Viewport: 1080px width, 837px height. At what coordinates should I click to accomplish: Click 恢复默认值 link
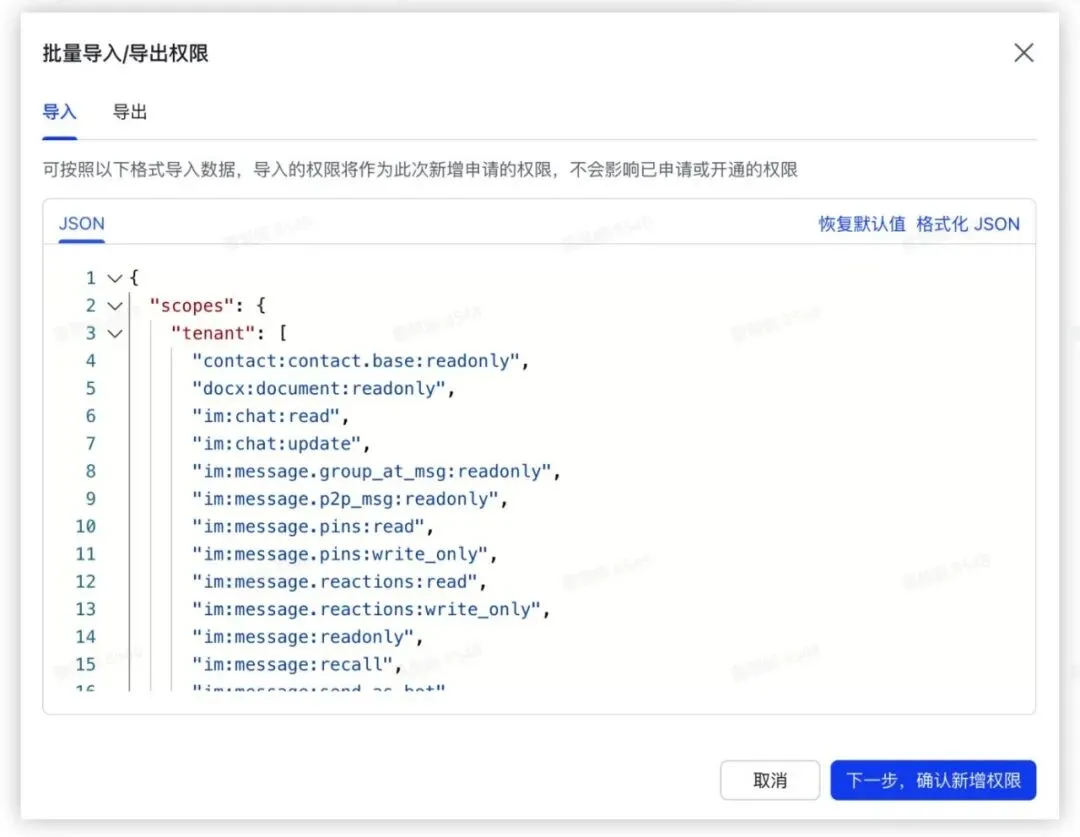[x=862, y=224]
